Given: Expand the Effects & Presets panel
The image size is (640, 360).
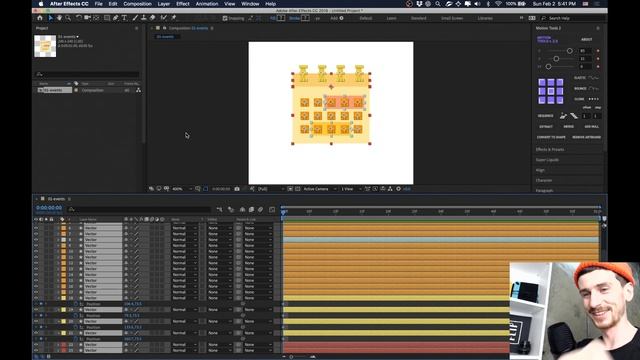Looking at the screenshot, I should coord(550,150).
